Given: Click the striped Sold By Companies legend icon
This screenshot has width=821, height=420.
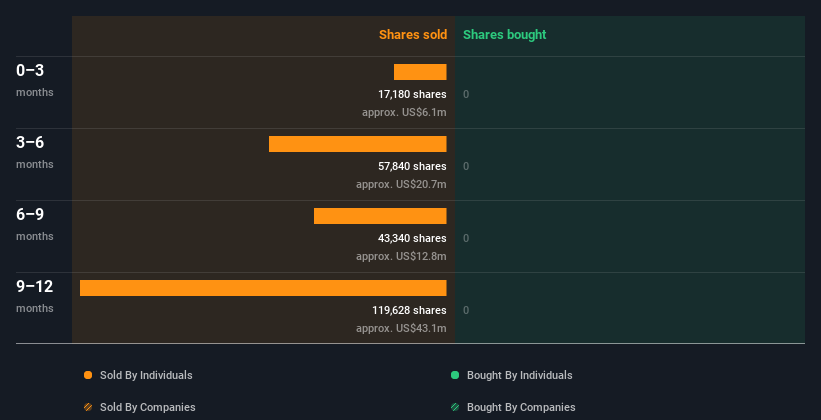Looking at the screenshot, I should pyautogui.click(x=88, y=407).
